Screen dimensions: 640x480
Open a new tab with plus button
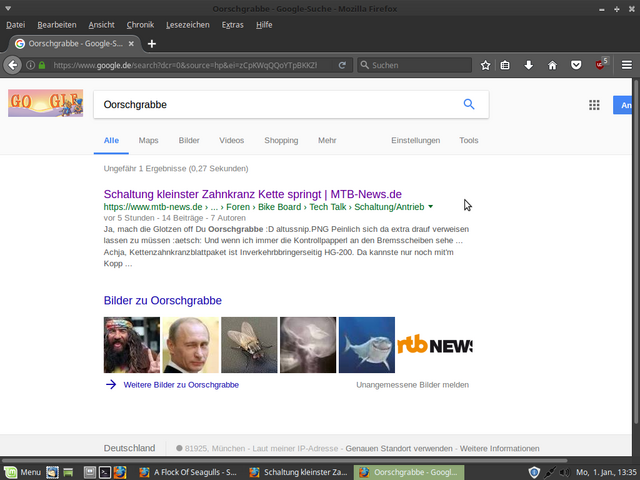tap(152, 44)
